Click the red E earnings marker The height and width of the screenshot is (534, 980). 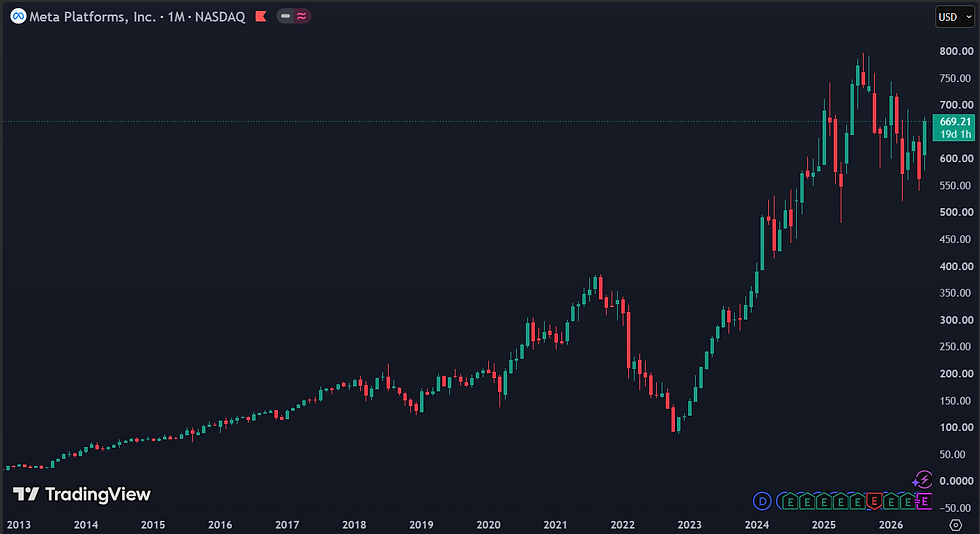[874, 501]
